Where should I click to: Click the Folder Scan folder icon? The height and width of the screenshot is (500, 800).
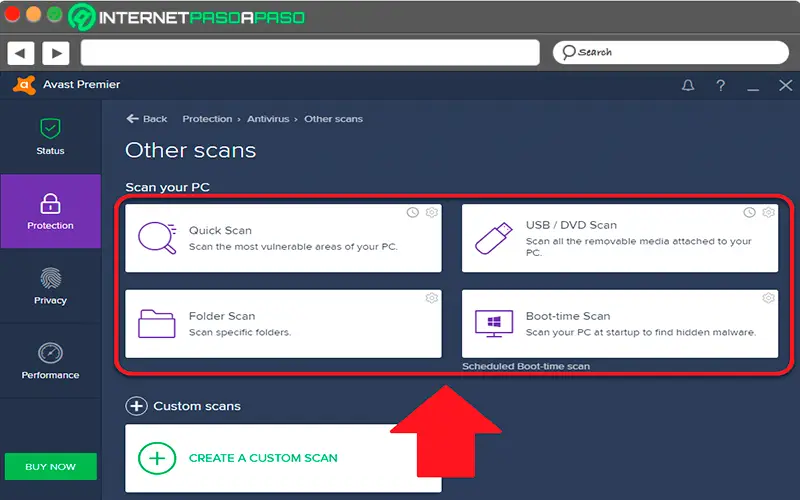point(157,323)
